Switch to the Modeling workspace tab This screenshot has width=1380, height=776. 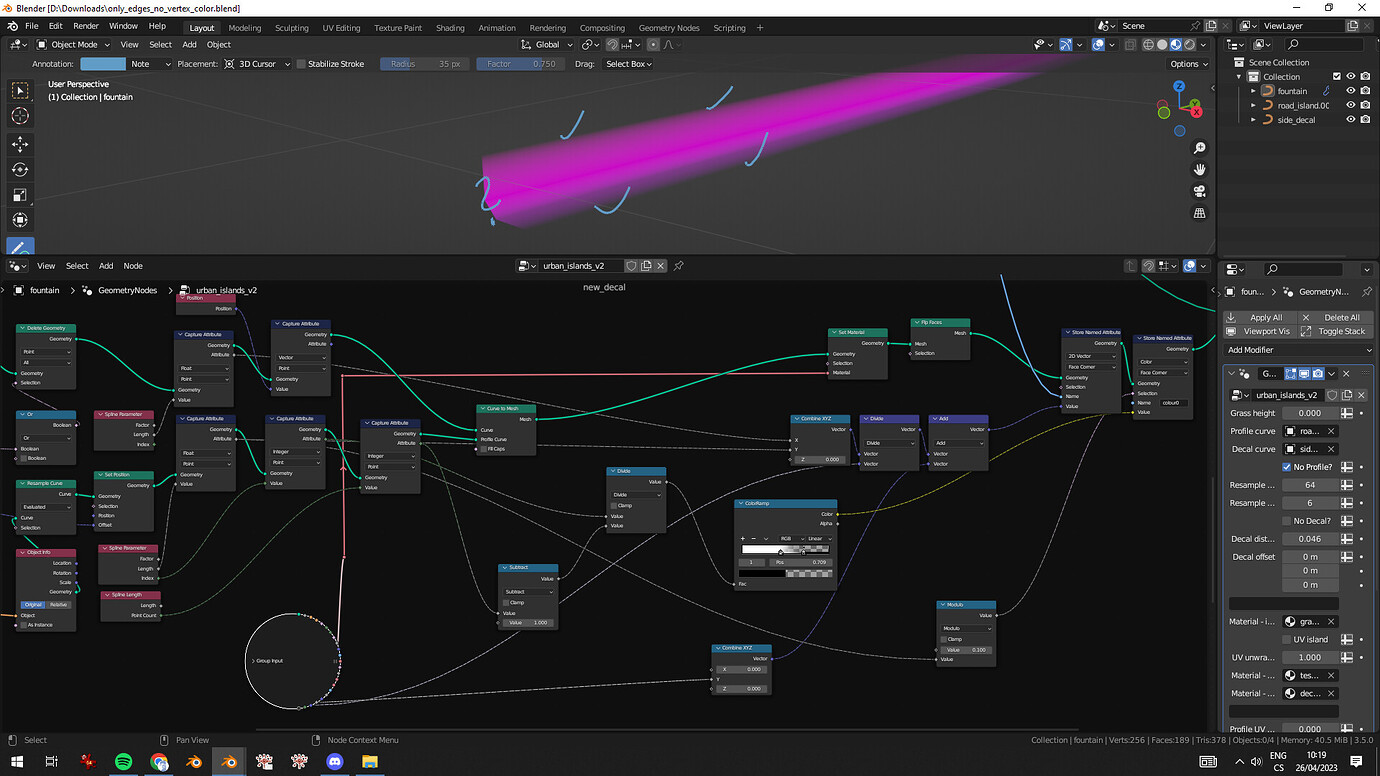(244, 28)
